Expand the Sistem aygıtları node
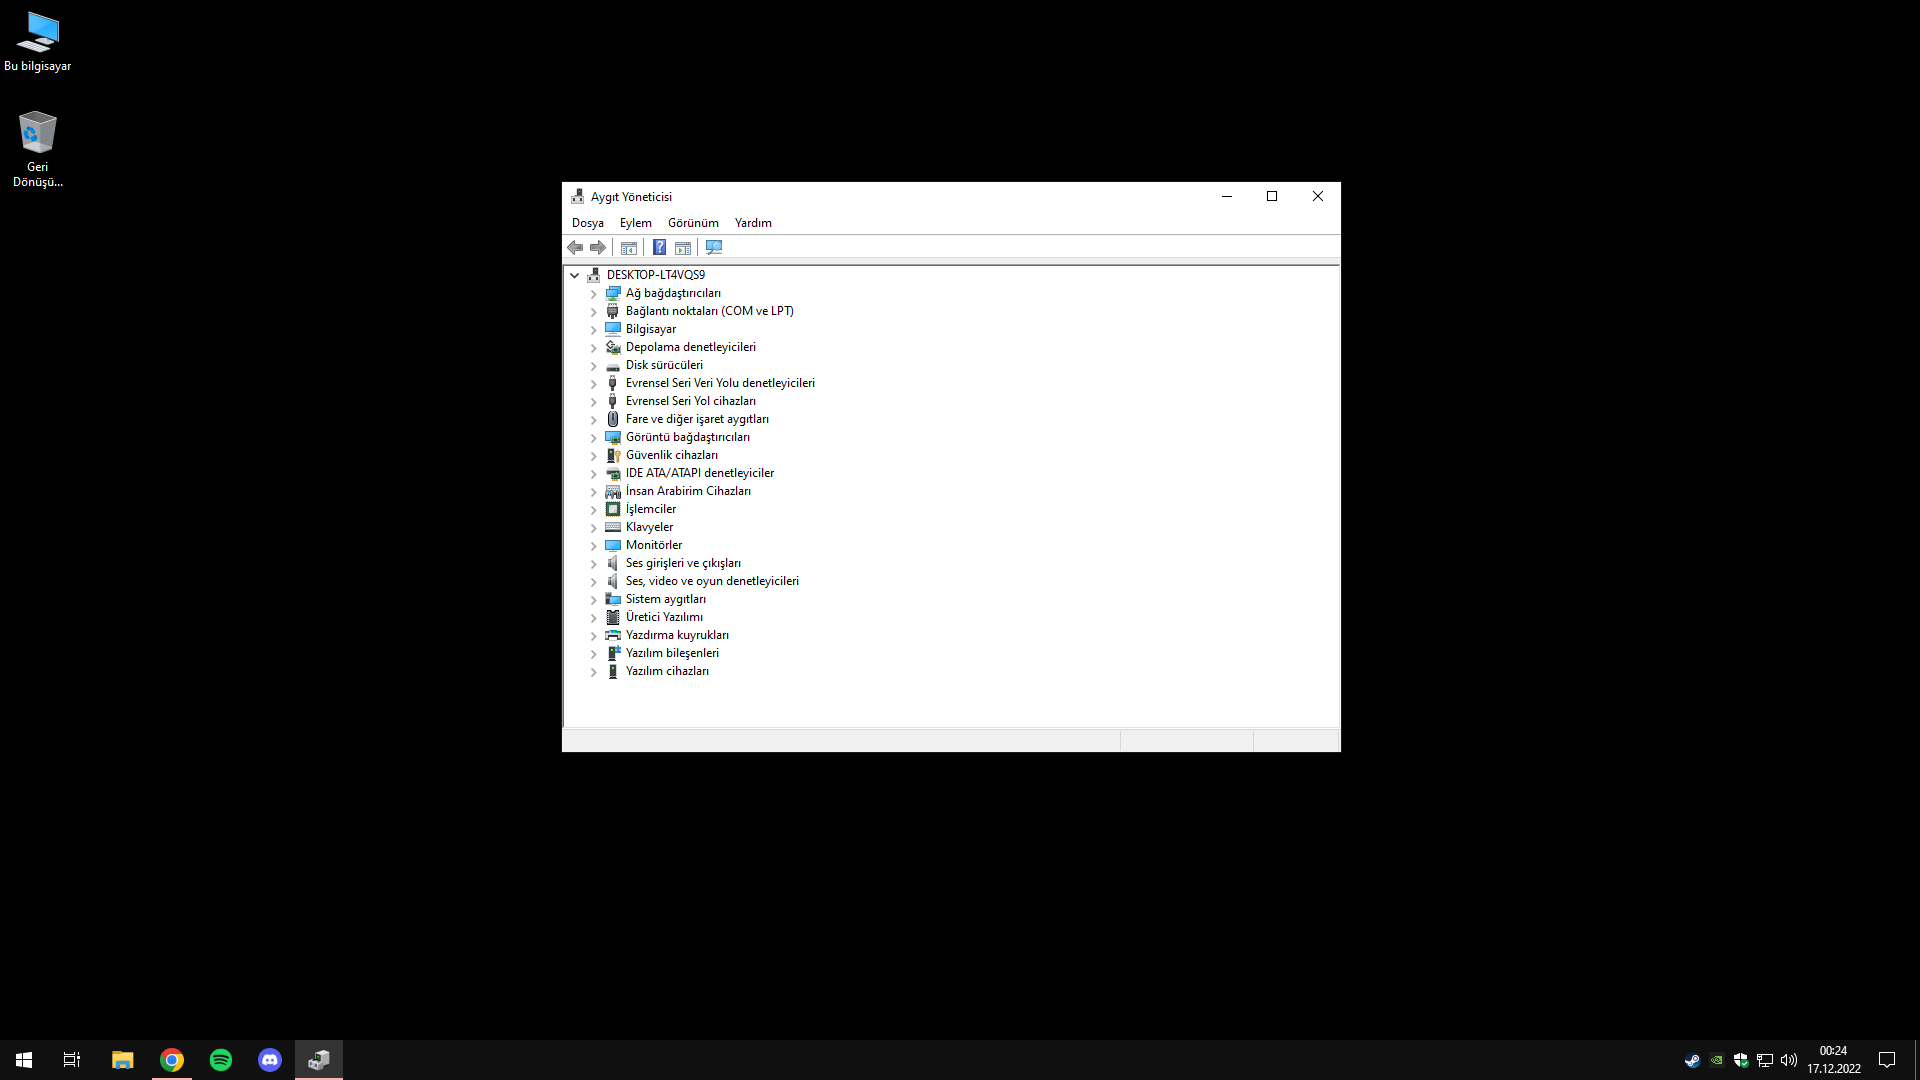The width and height of the screenshot is (1920, 1080). click(x=593, y=599)
